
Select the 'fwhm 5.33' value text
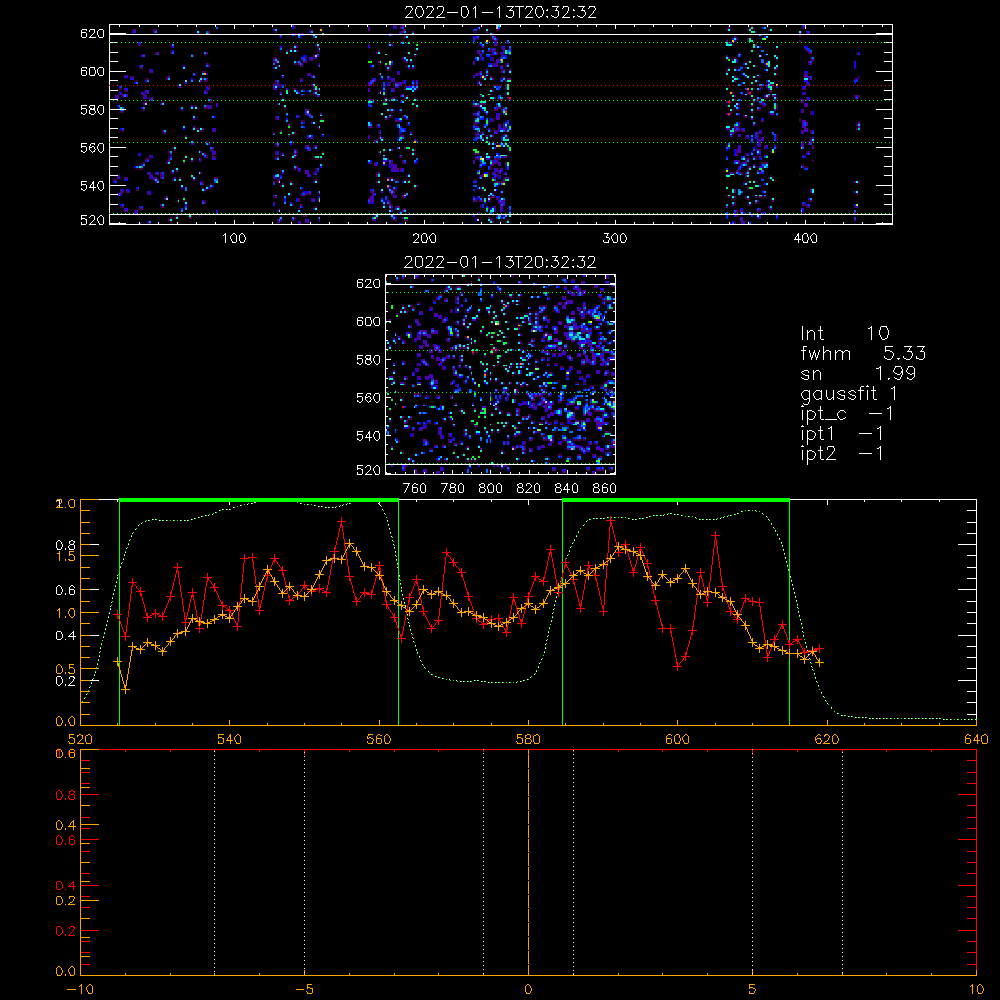[x=863, y=353]
